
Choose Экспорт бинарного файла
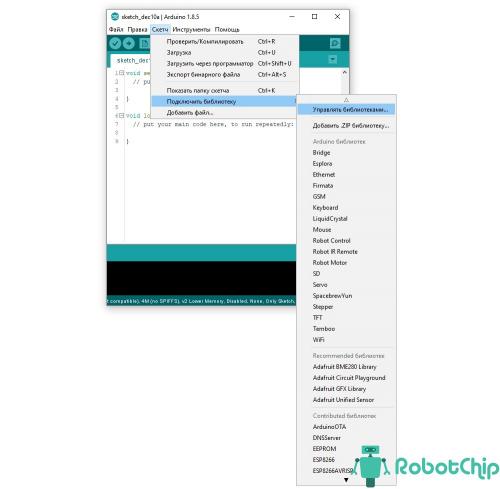coord(225,75)
